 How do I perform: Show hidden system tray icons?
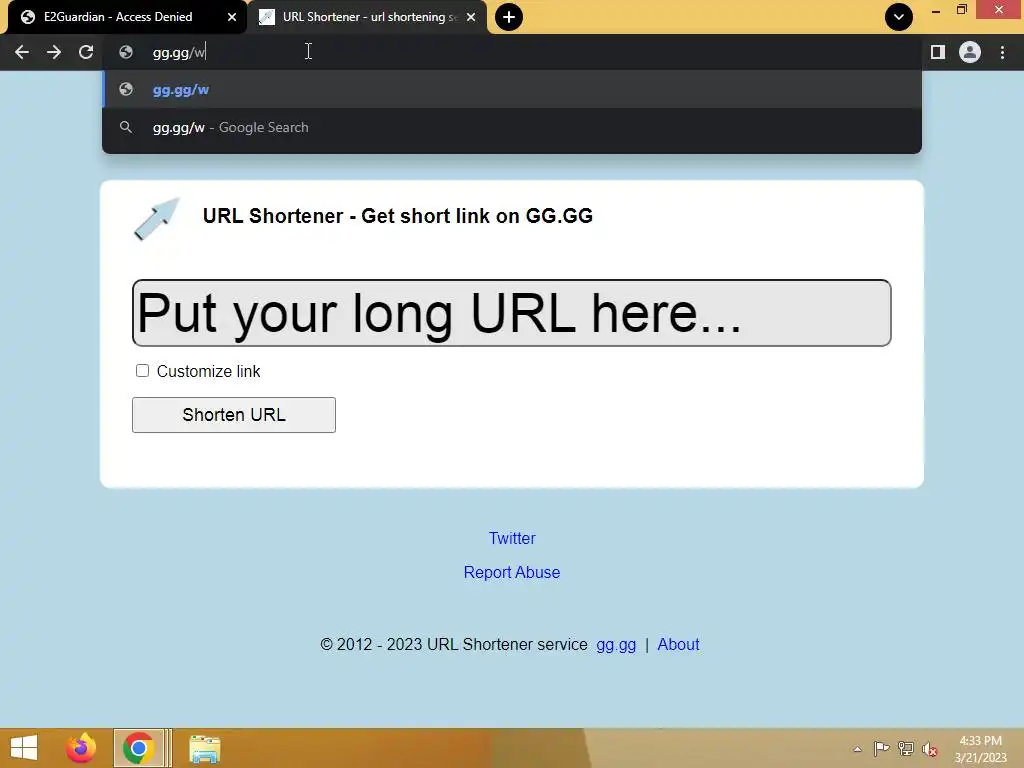point(857,749)
